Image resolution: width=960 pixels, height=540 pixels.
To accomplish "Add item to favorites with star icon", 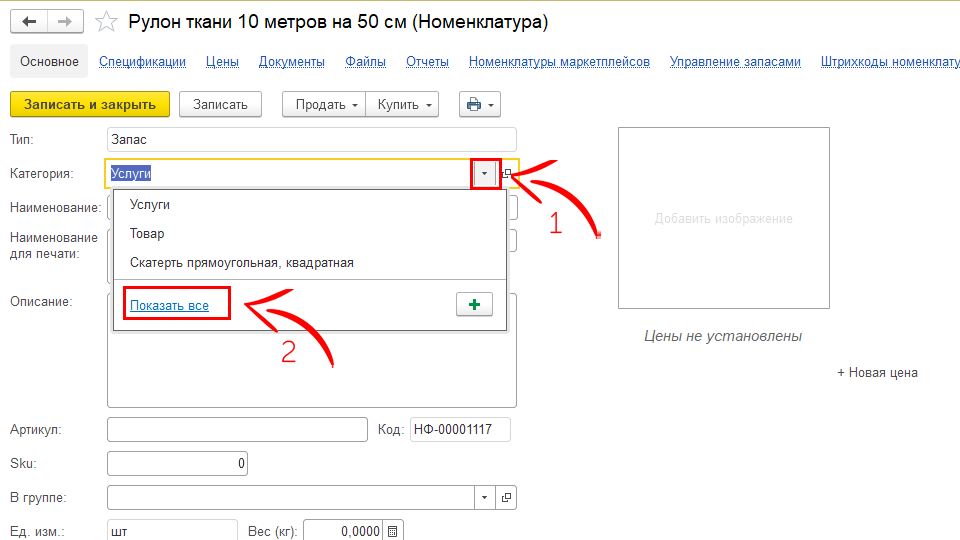I will [103, 22].
